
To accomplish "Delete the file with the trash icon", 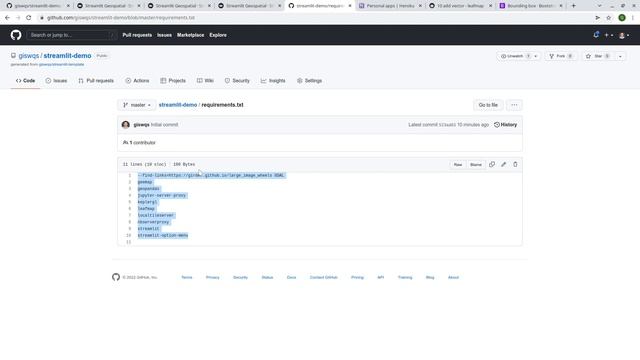I will coord(515,164).
